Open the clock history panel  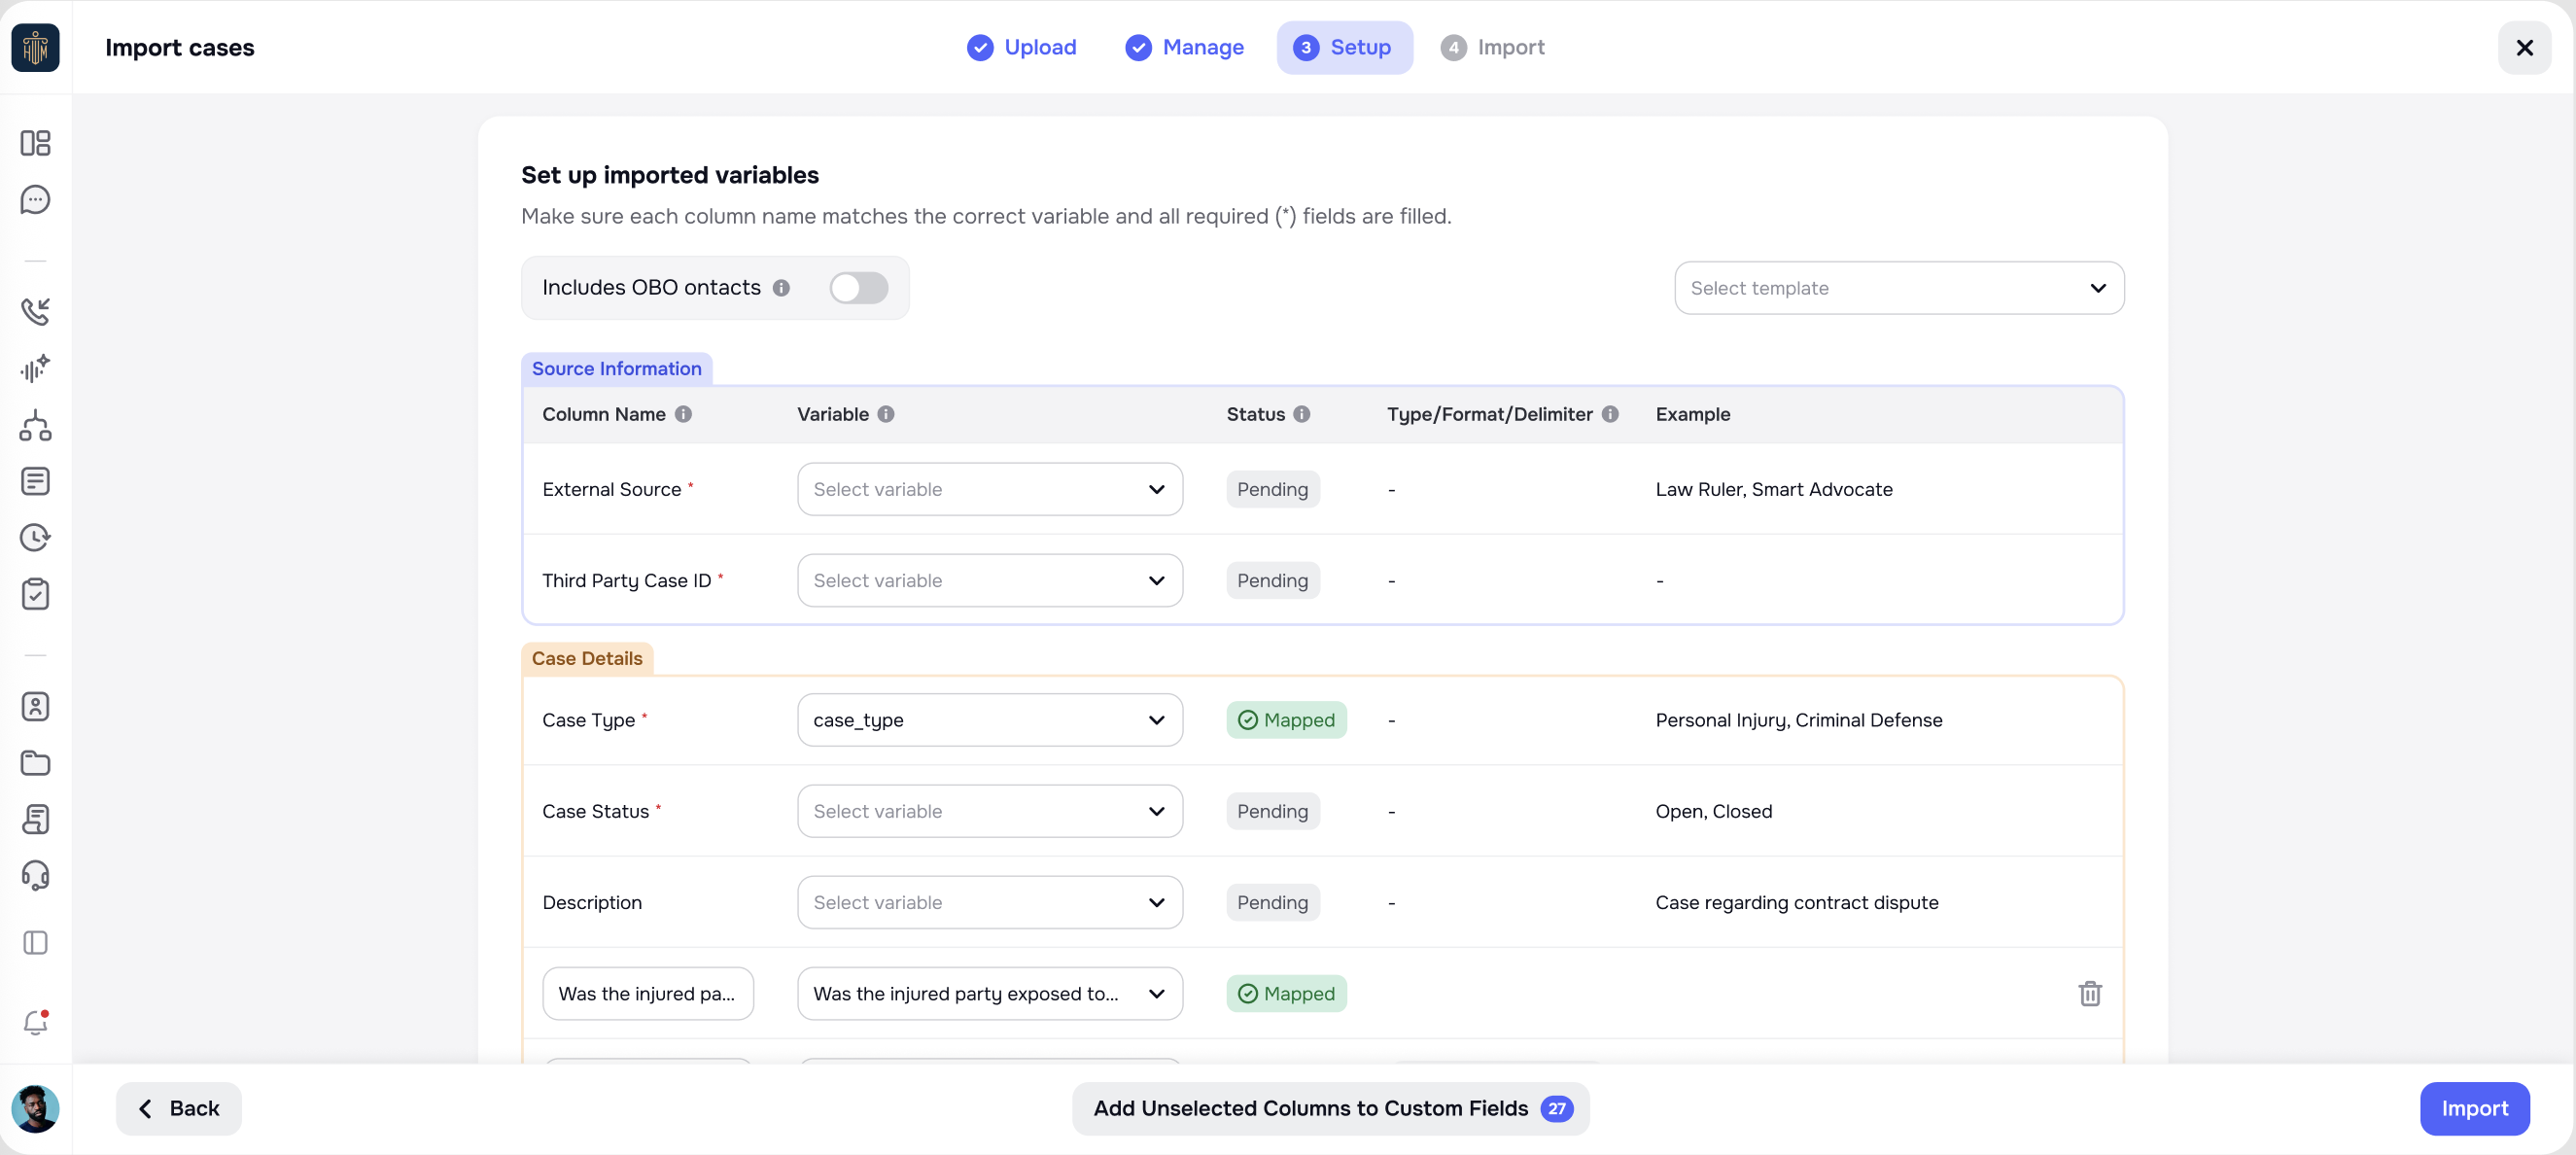pyautogui.click(x=36, y=537)
